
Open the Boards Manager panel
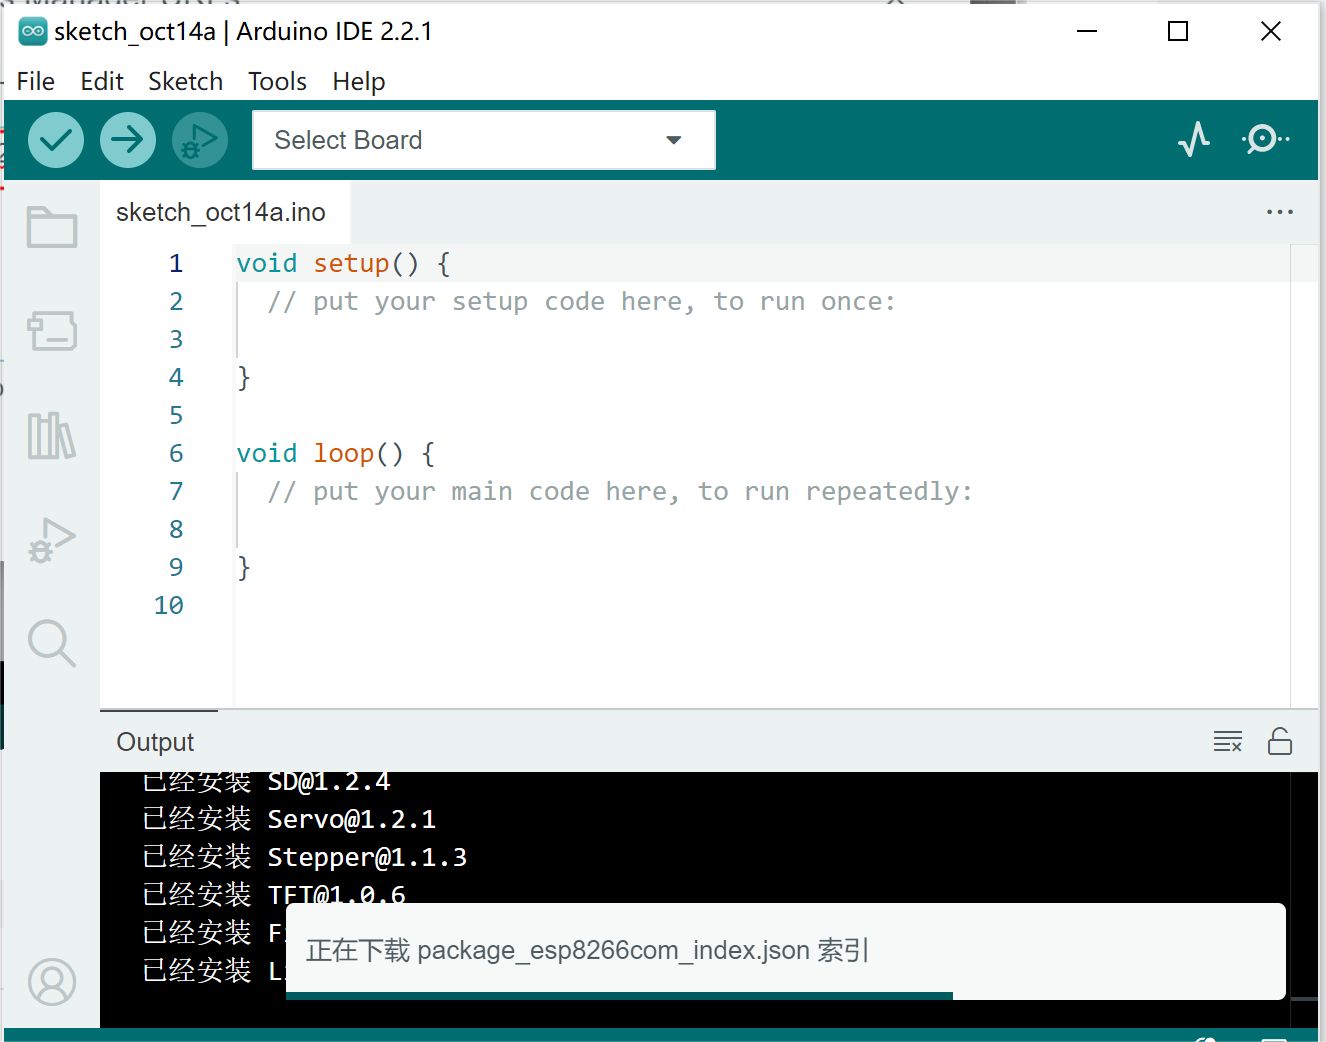(x=51, y=331)
